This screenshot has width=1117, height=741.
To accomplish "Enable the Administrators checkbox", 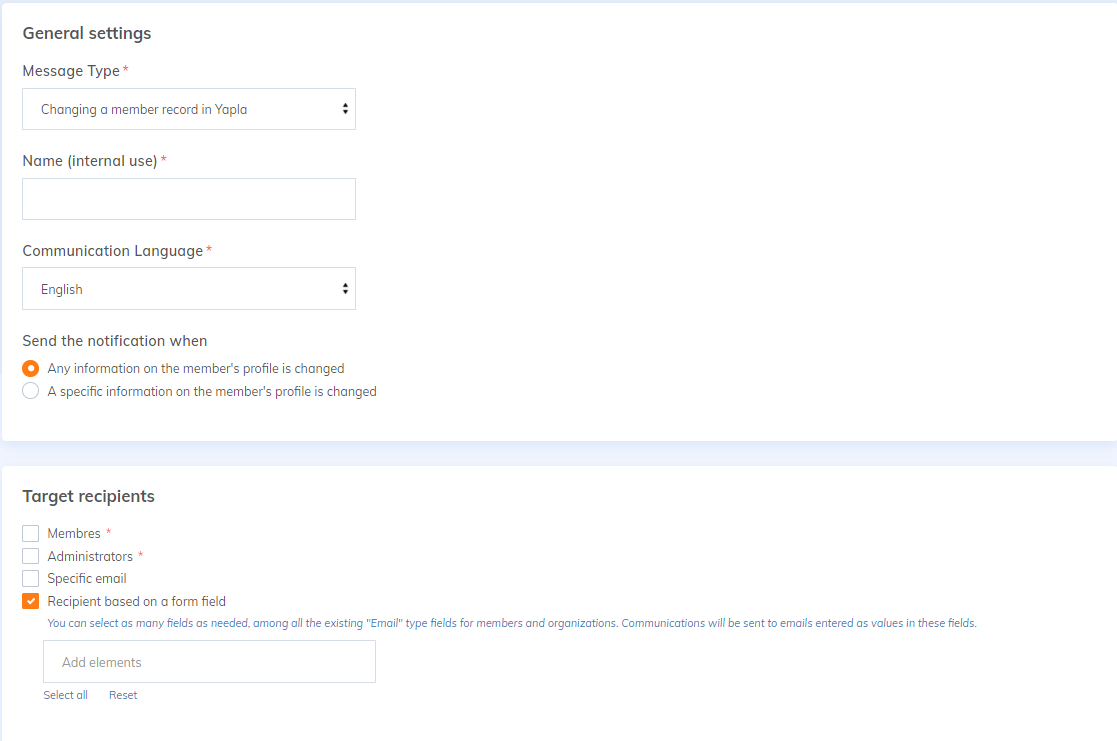I will click(x=31, y=556).
